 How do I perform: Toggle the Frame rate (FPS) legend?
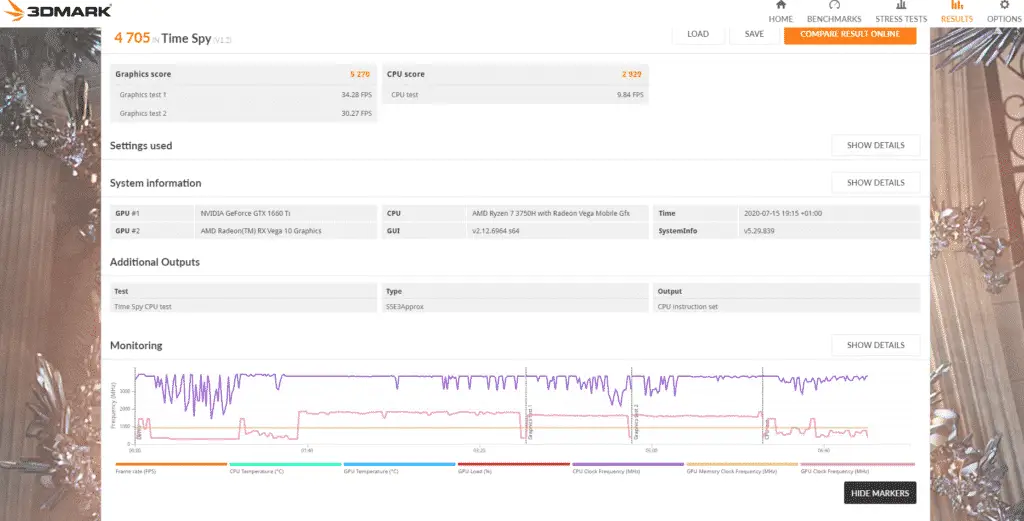click(171, 467)
